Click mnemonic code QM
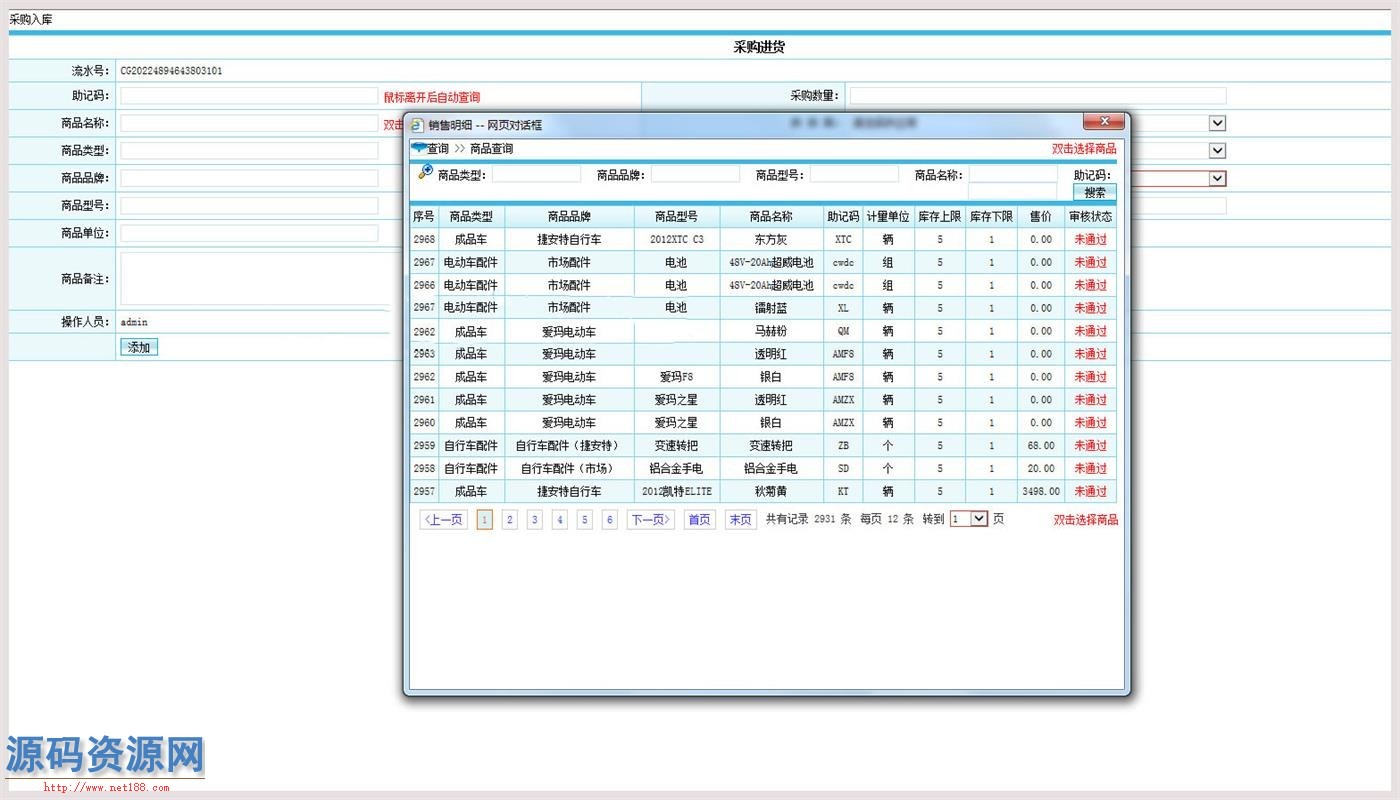This screenshot has height=800, width=1400. click(x=843, y=331)
